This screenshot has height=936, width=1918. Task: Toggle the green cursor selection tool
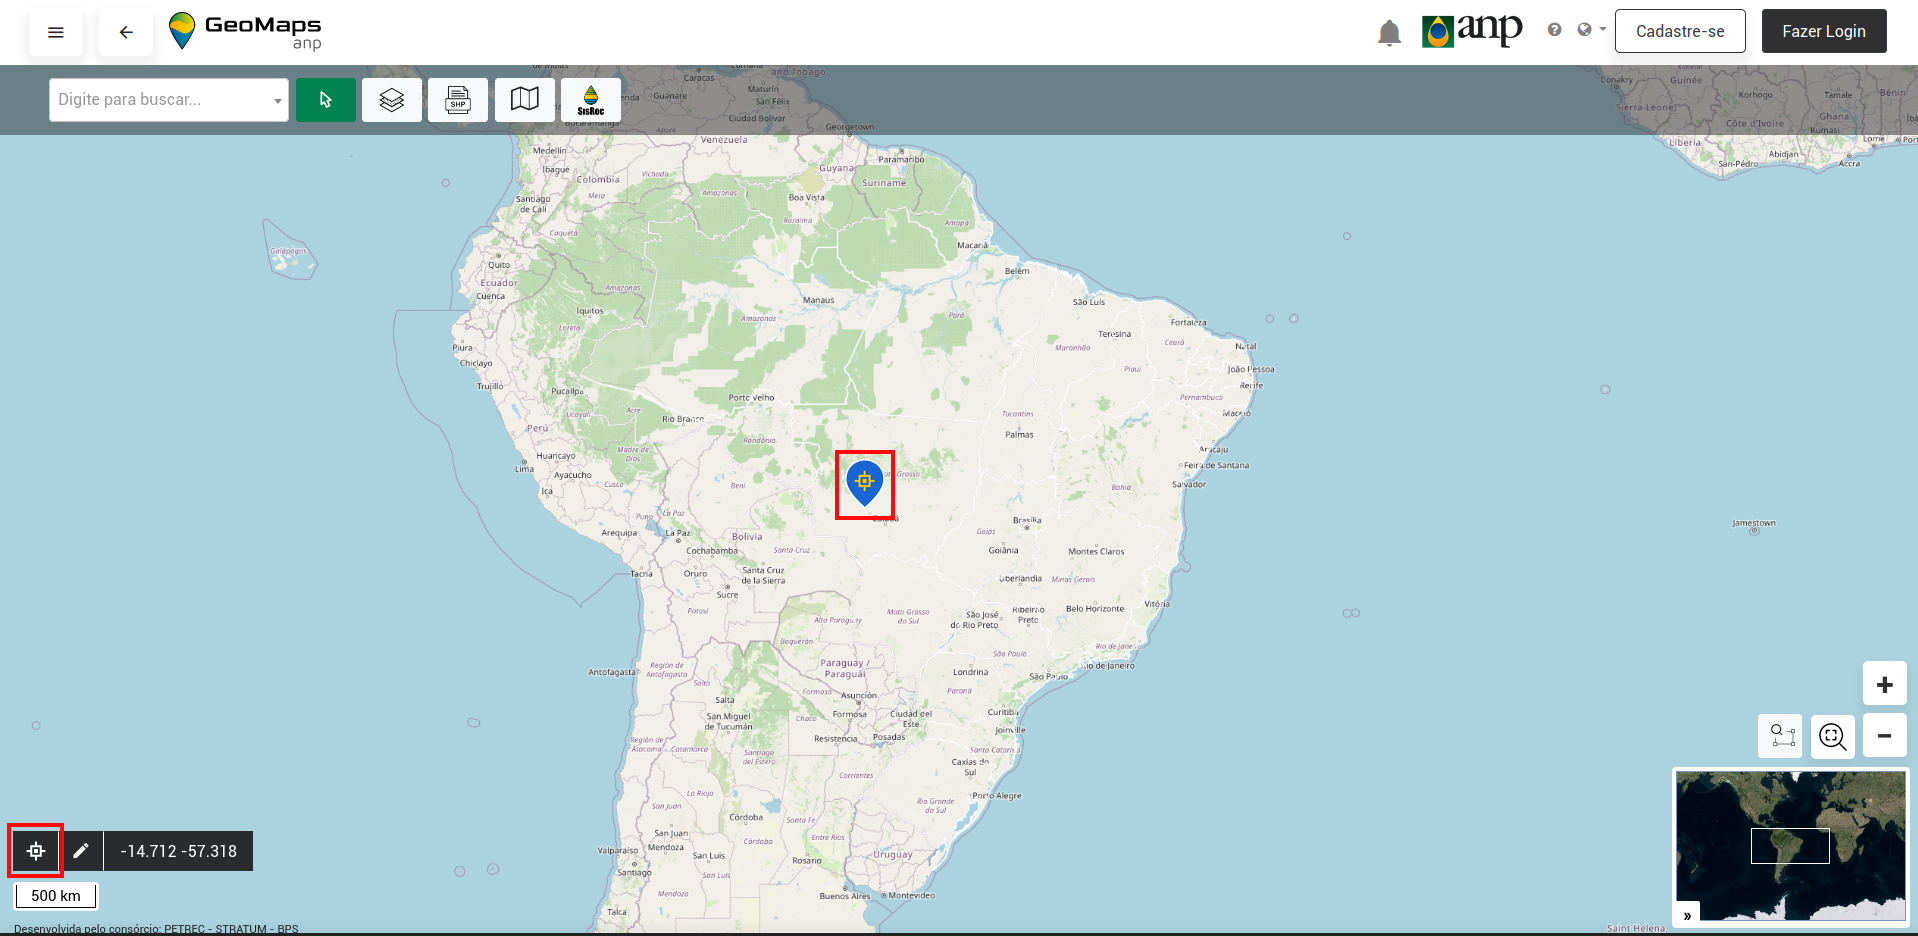(x=326, y=100)
